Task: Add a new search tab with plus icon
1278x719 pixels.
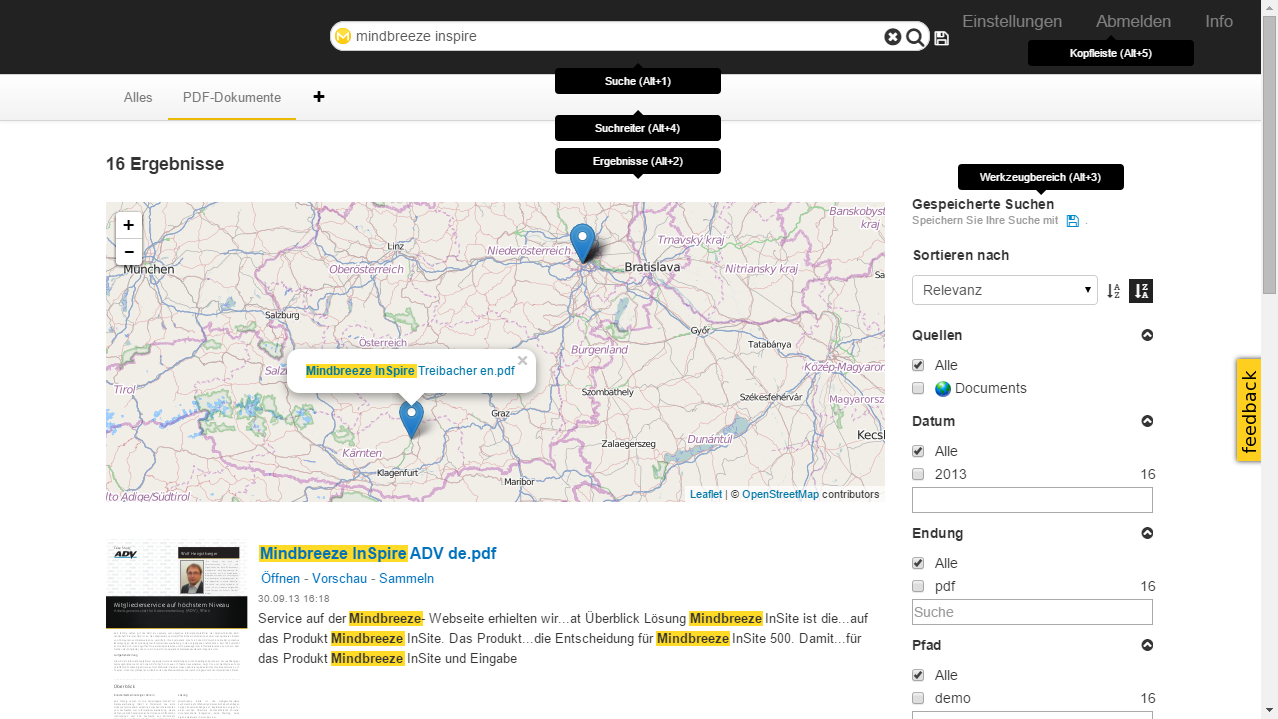Action: pyautogui.click(x=319, y=97)
